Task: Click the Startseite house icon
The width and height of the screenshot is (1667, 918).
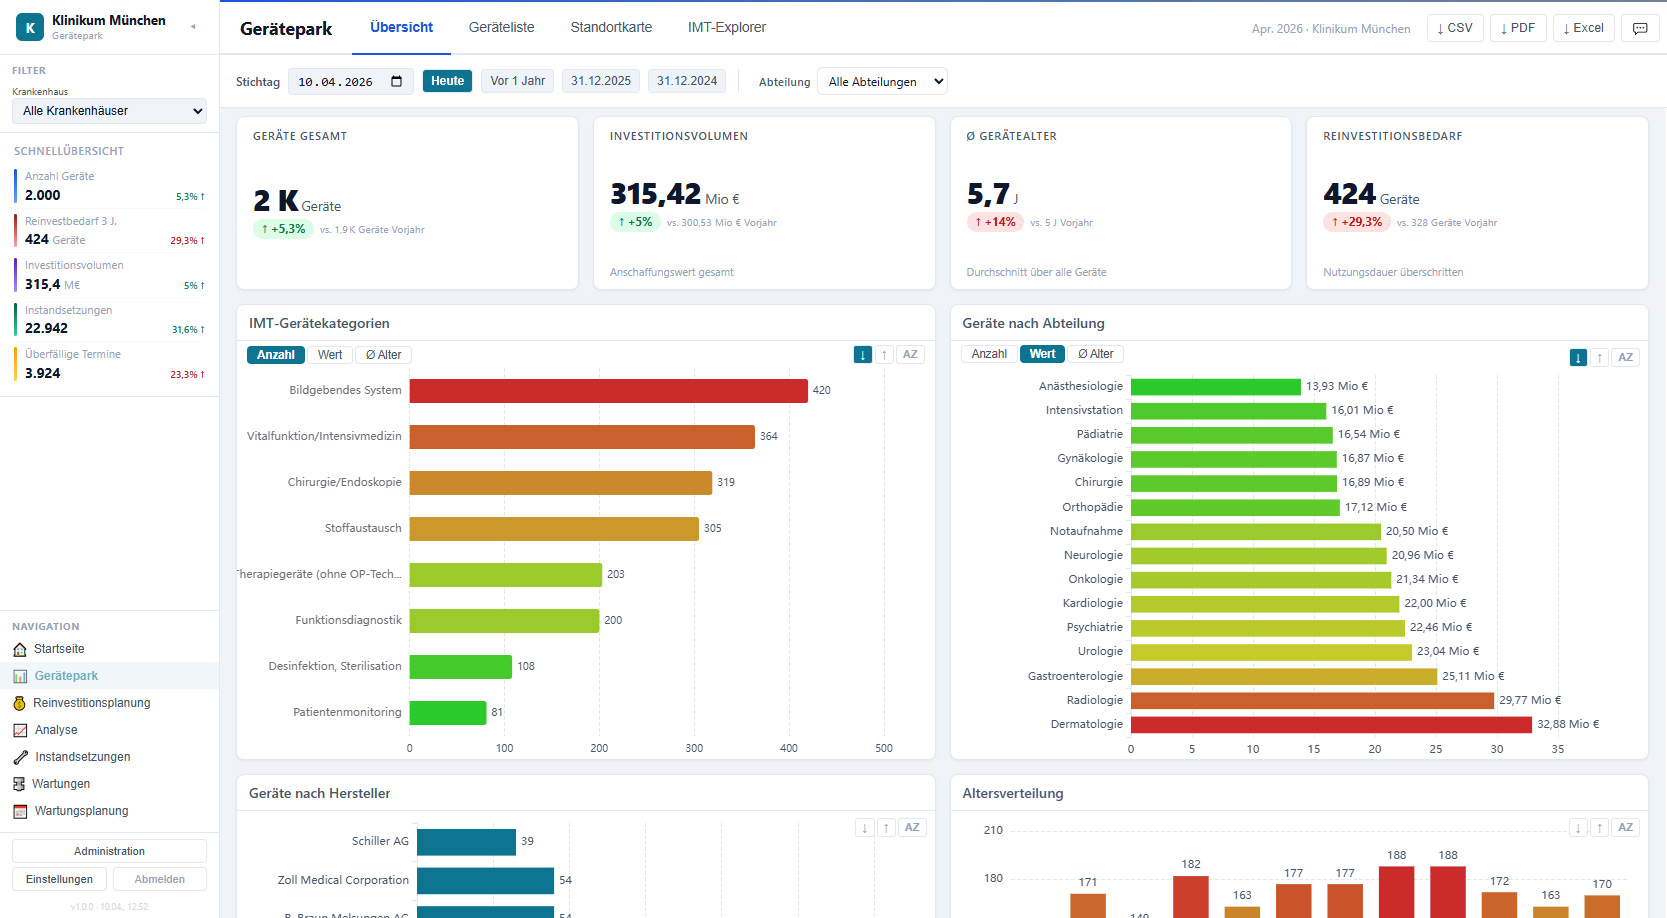Action: coord(20,650)
